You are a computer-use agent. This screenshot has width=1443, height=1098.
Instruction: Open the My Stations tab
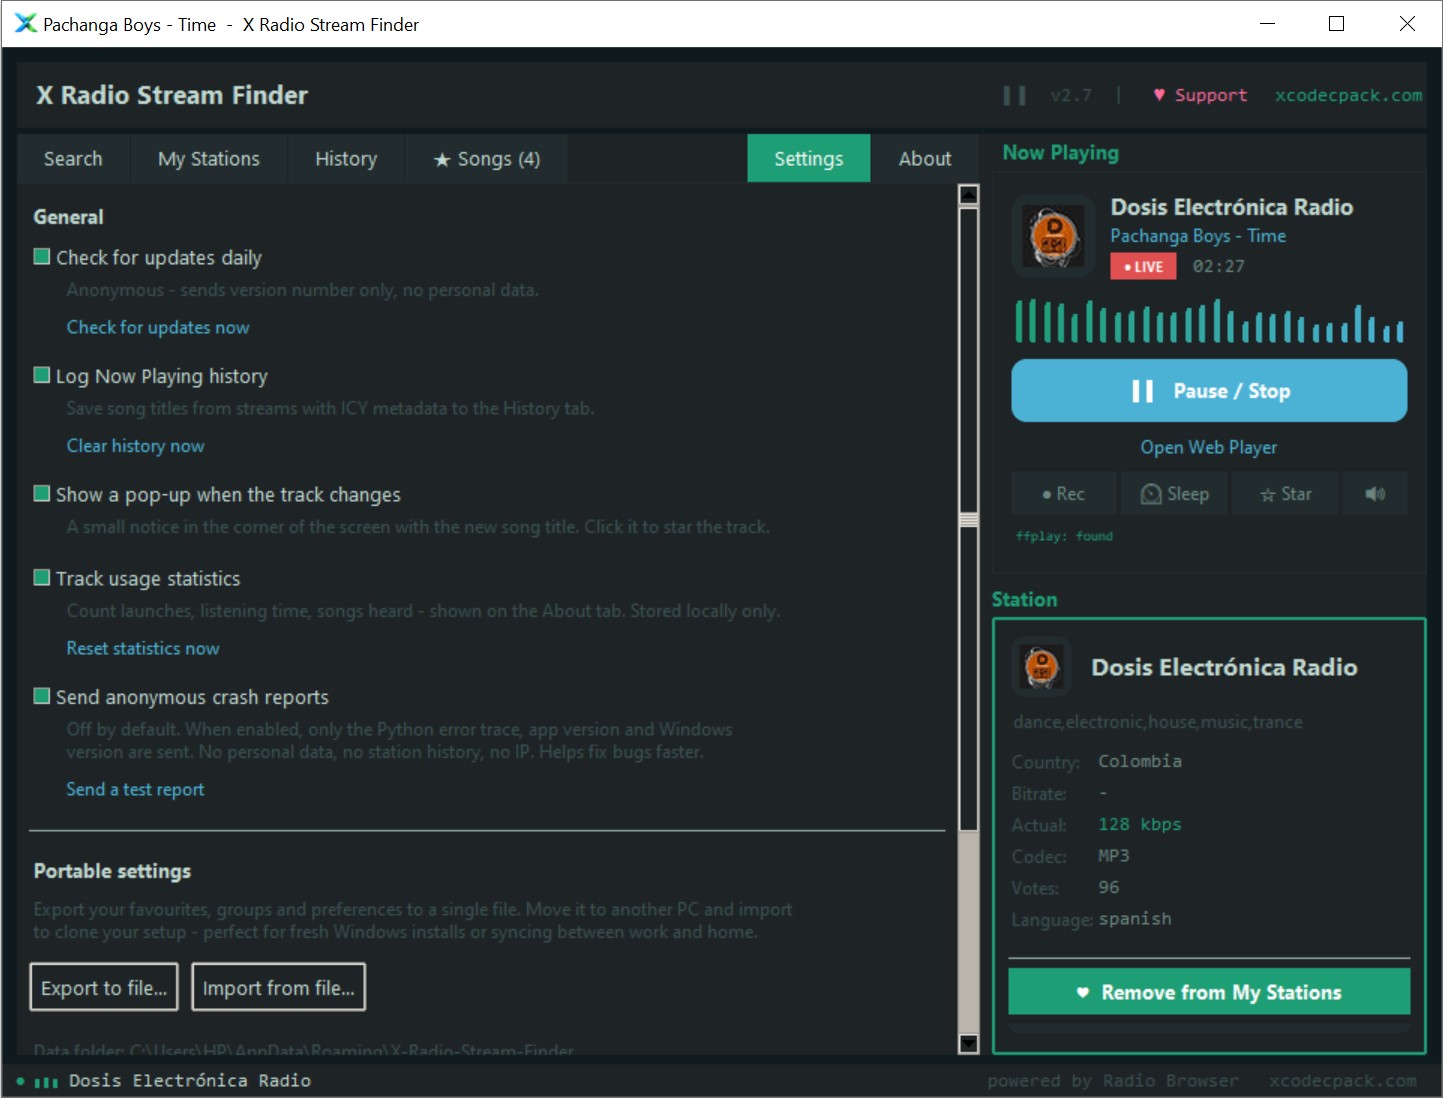pos(209,159)
